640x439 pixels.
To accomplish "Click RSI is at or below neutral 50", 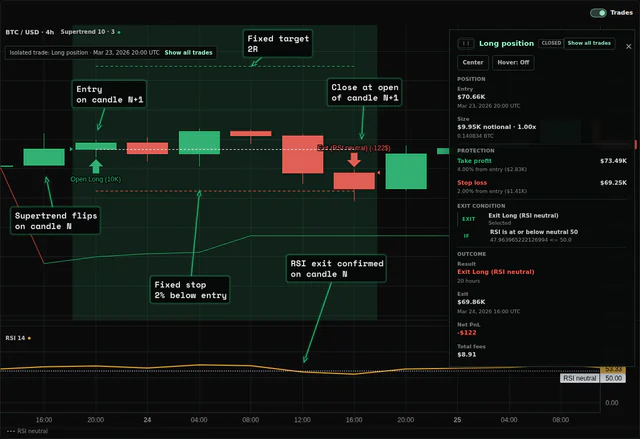I will click(x=533, y=232).
